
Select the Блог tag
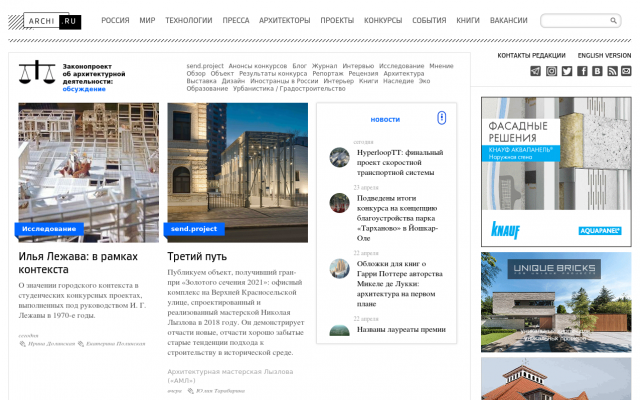(x=299, y=66)
